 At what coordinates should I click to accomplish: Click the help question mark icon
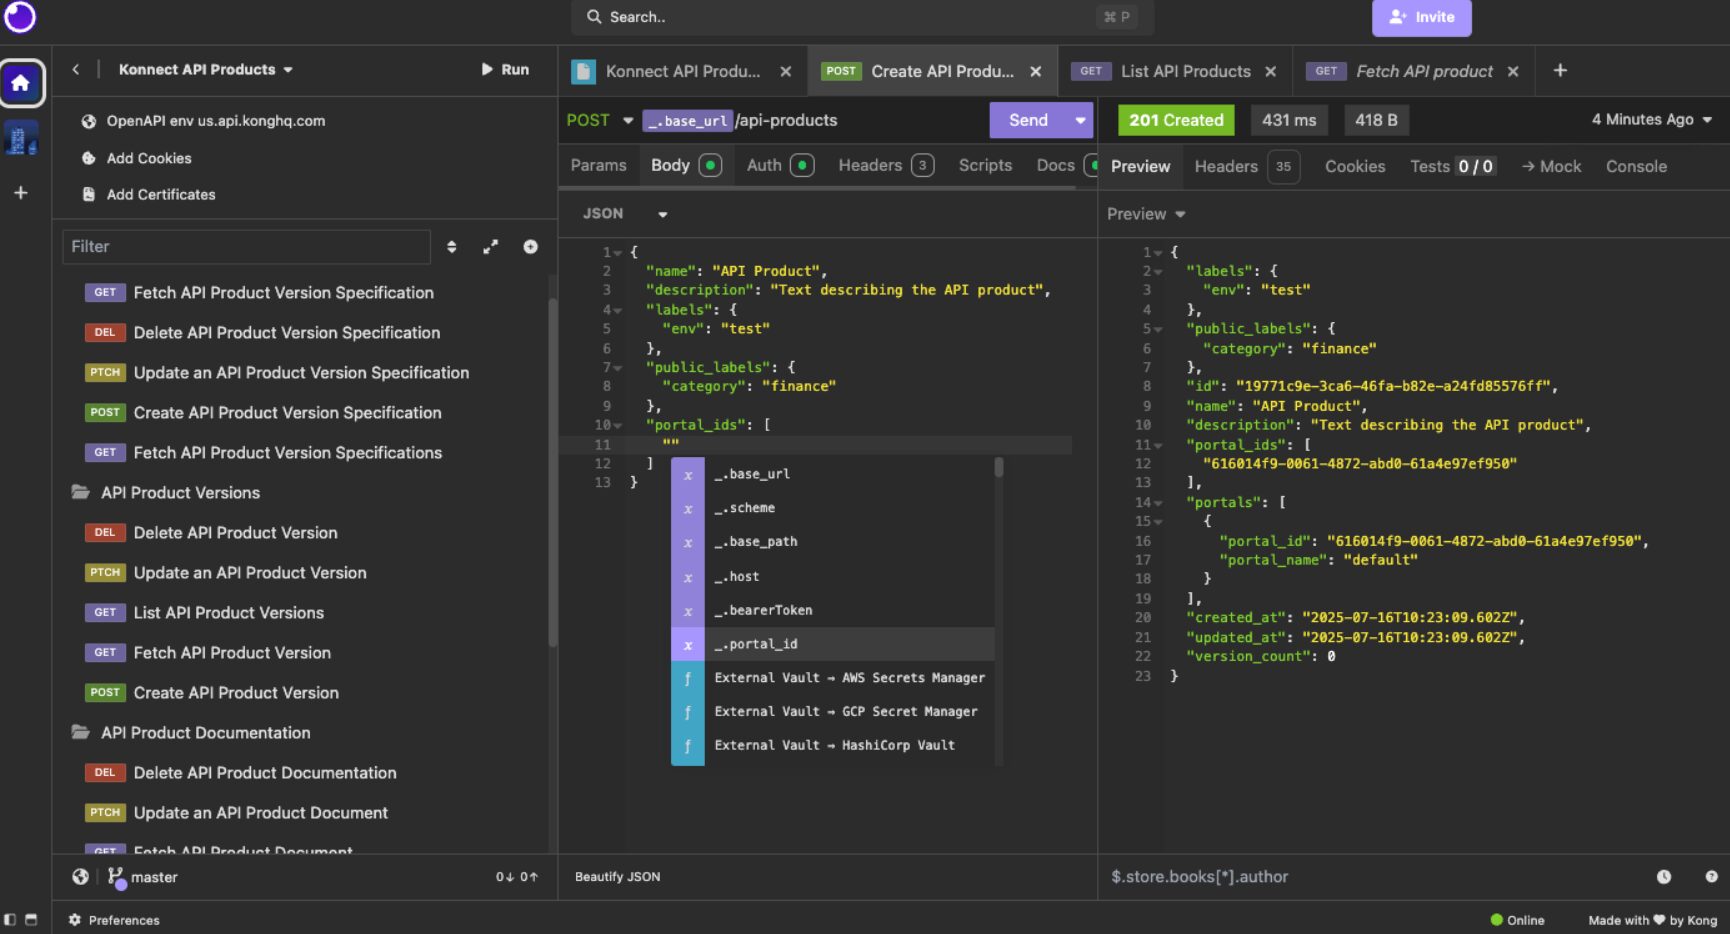tap(1711, 876)
